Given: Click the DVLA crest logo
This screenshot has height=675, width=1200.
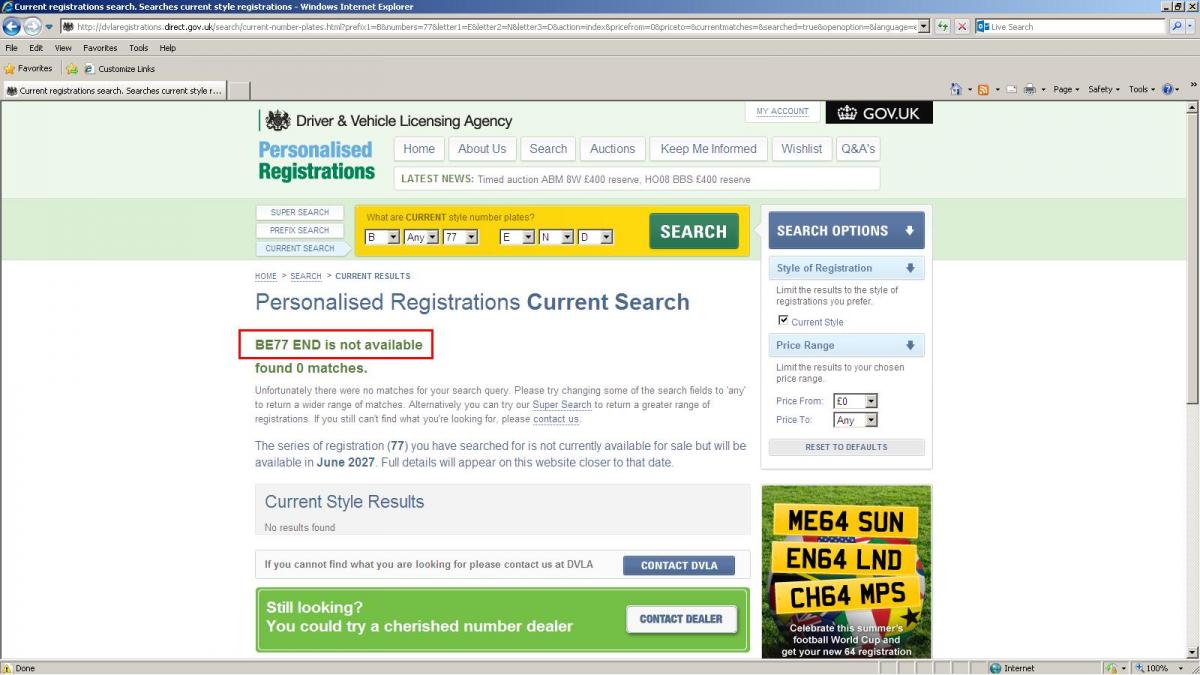Looking at the screenshot, I should tap(278, 121).
